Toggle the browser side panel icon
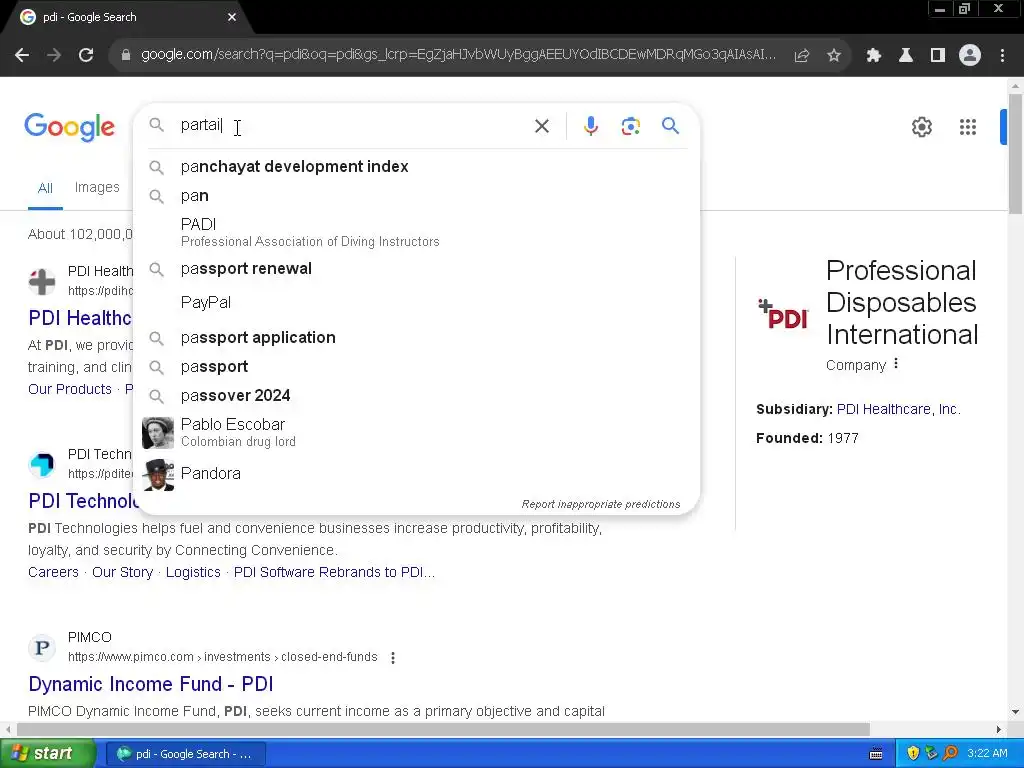The width and height of the screenshot is (1024, 768). pos(938,56)
